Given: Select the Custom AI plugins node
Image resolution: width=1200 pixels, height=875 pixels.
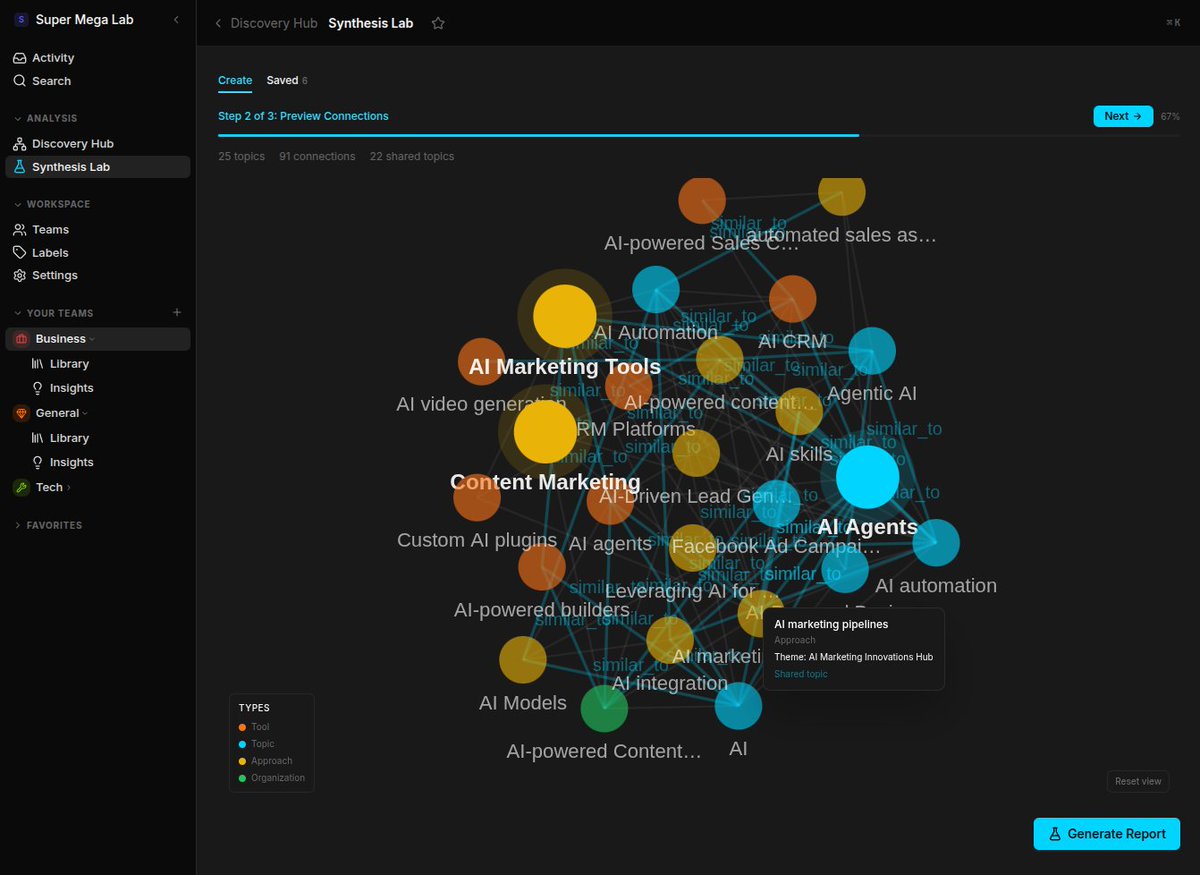Looking at the screenshot, I should (477, 498).
